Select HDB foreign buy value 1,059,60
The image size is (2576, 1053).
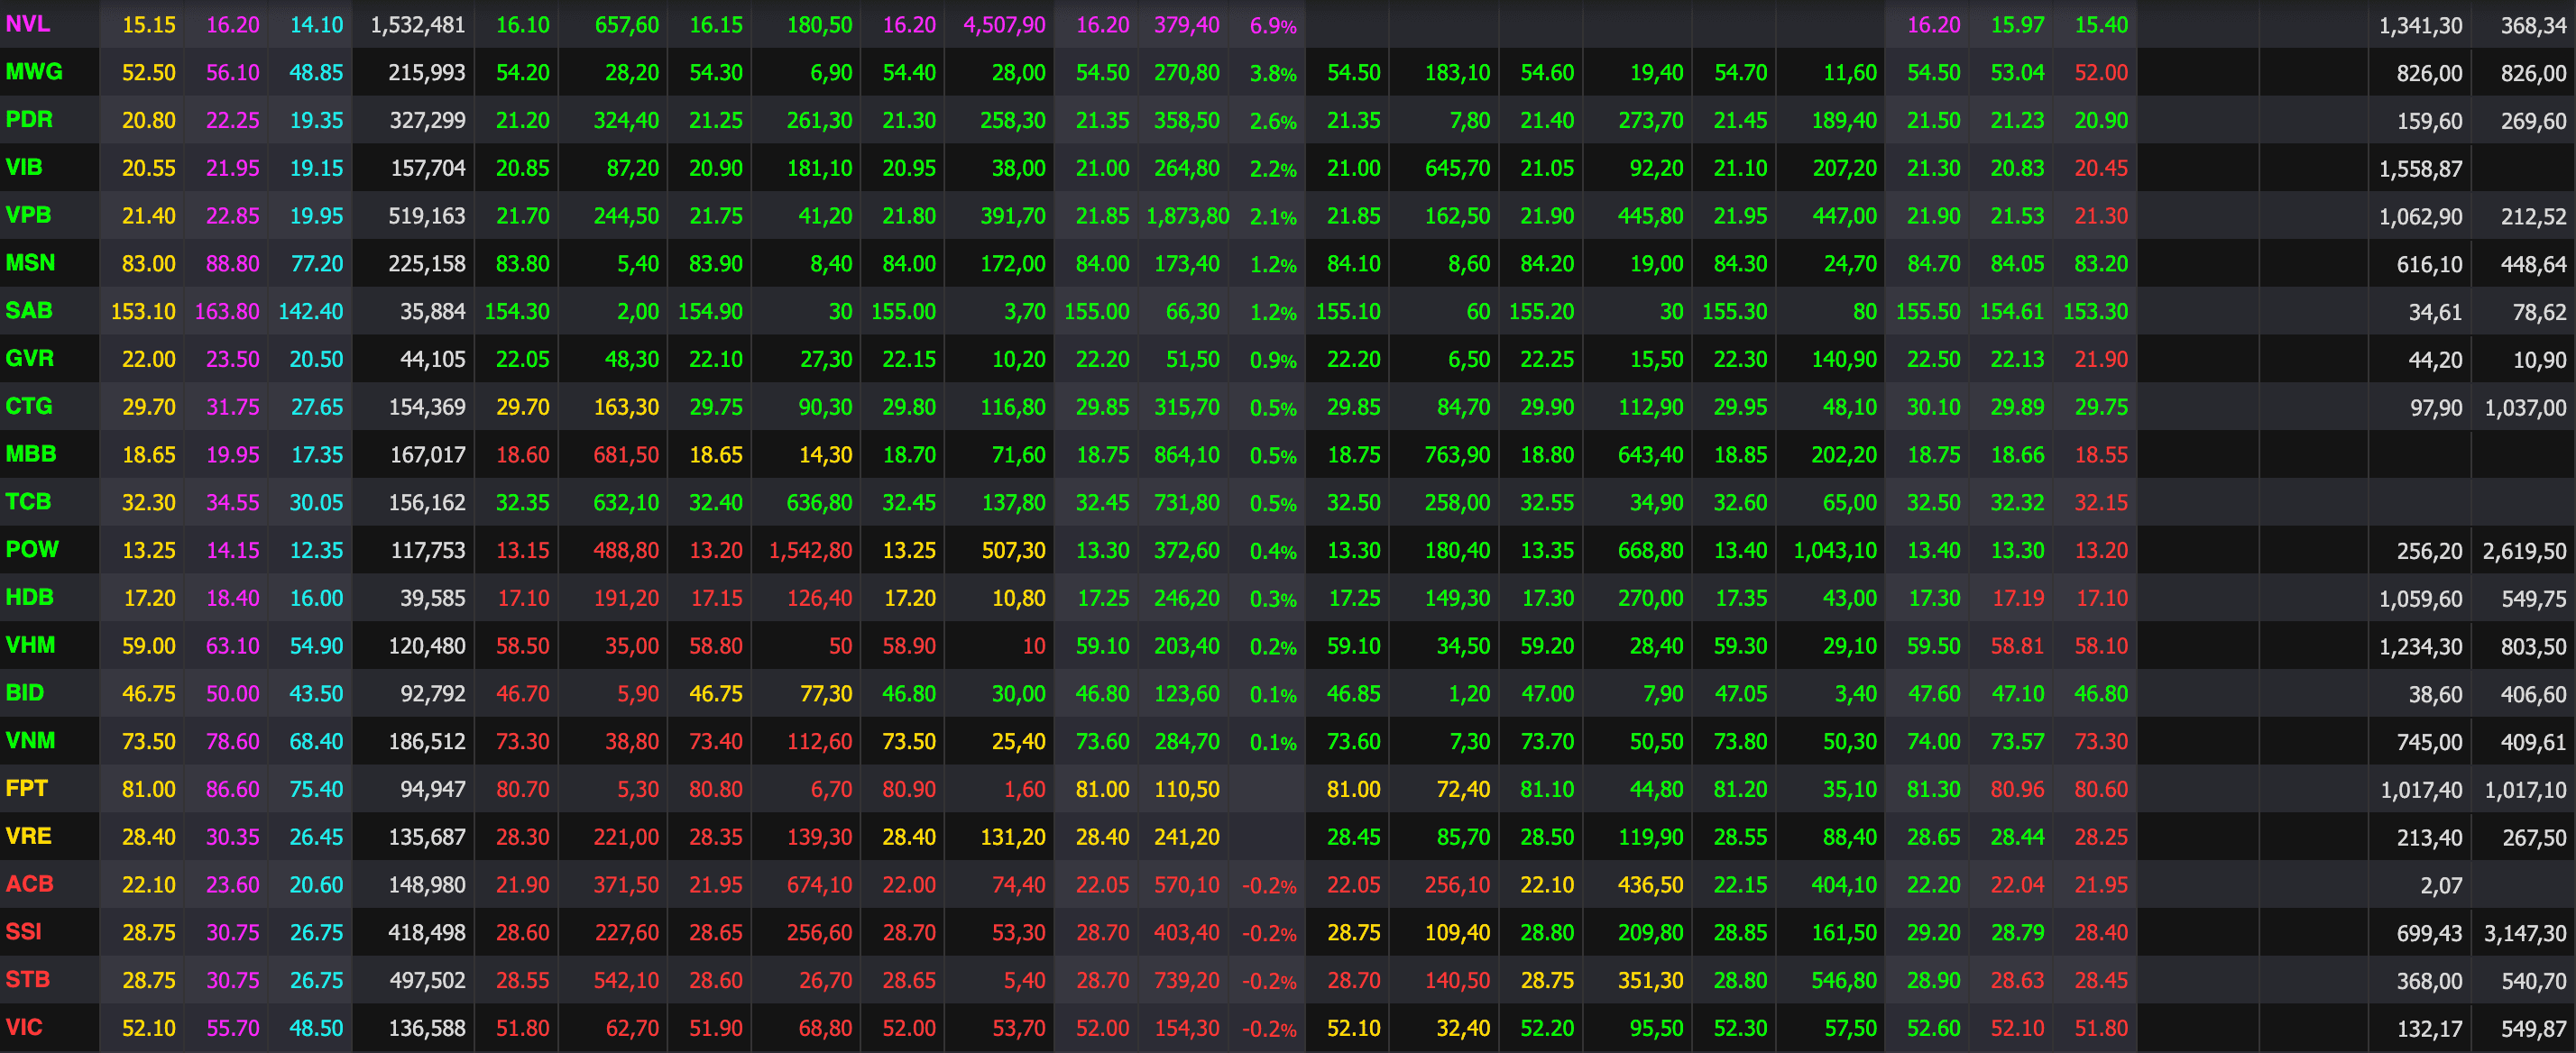2421,599
